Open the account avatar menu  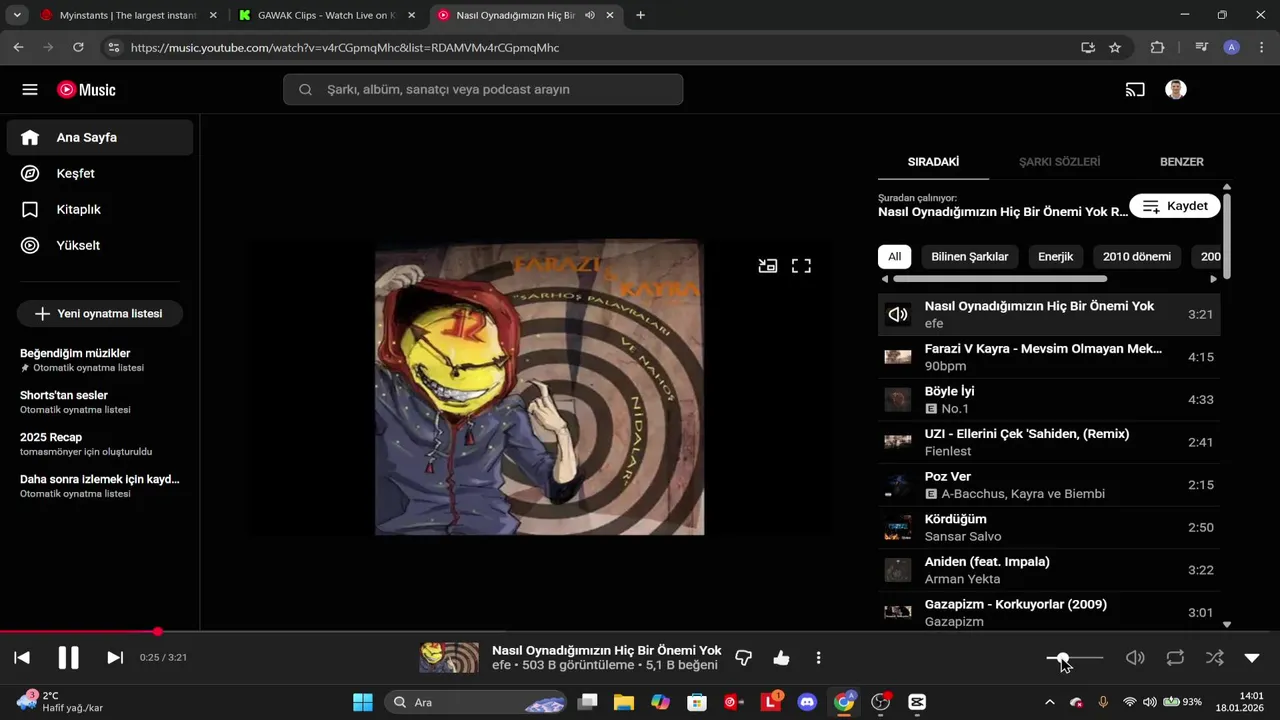[1176, 90]
